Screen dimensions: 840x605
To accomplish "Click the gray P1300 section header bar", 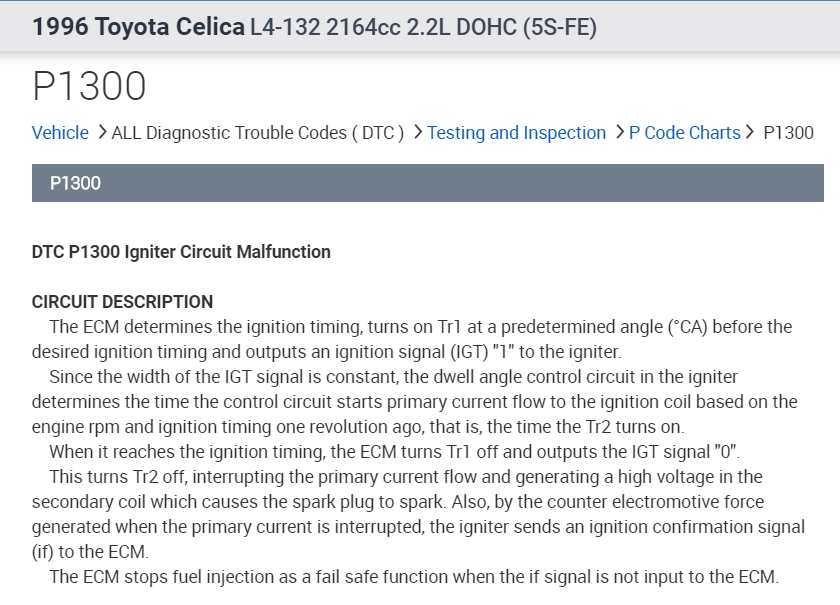I will (x=427, y=184).
